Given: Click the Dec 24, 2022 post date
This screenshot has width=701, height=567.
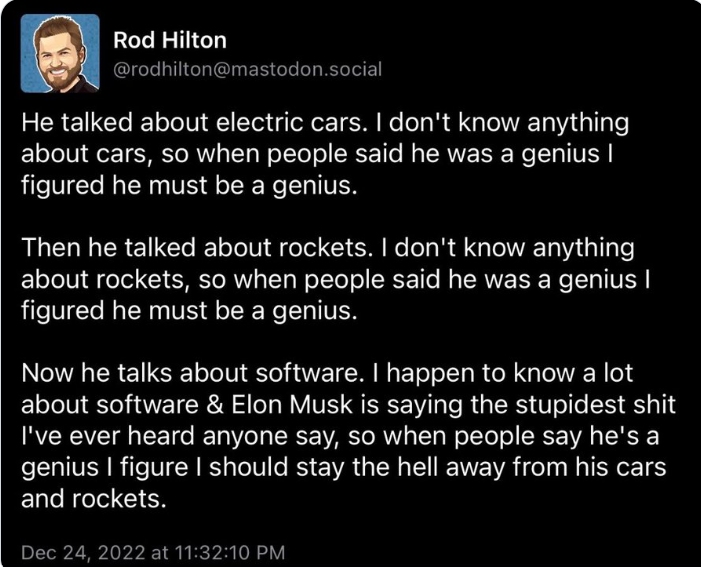Looking at the screenshot, I should coord(84,553).
